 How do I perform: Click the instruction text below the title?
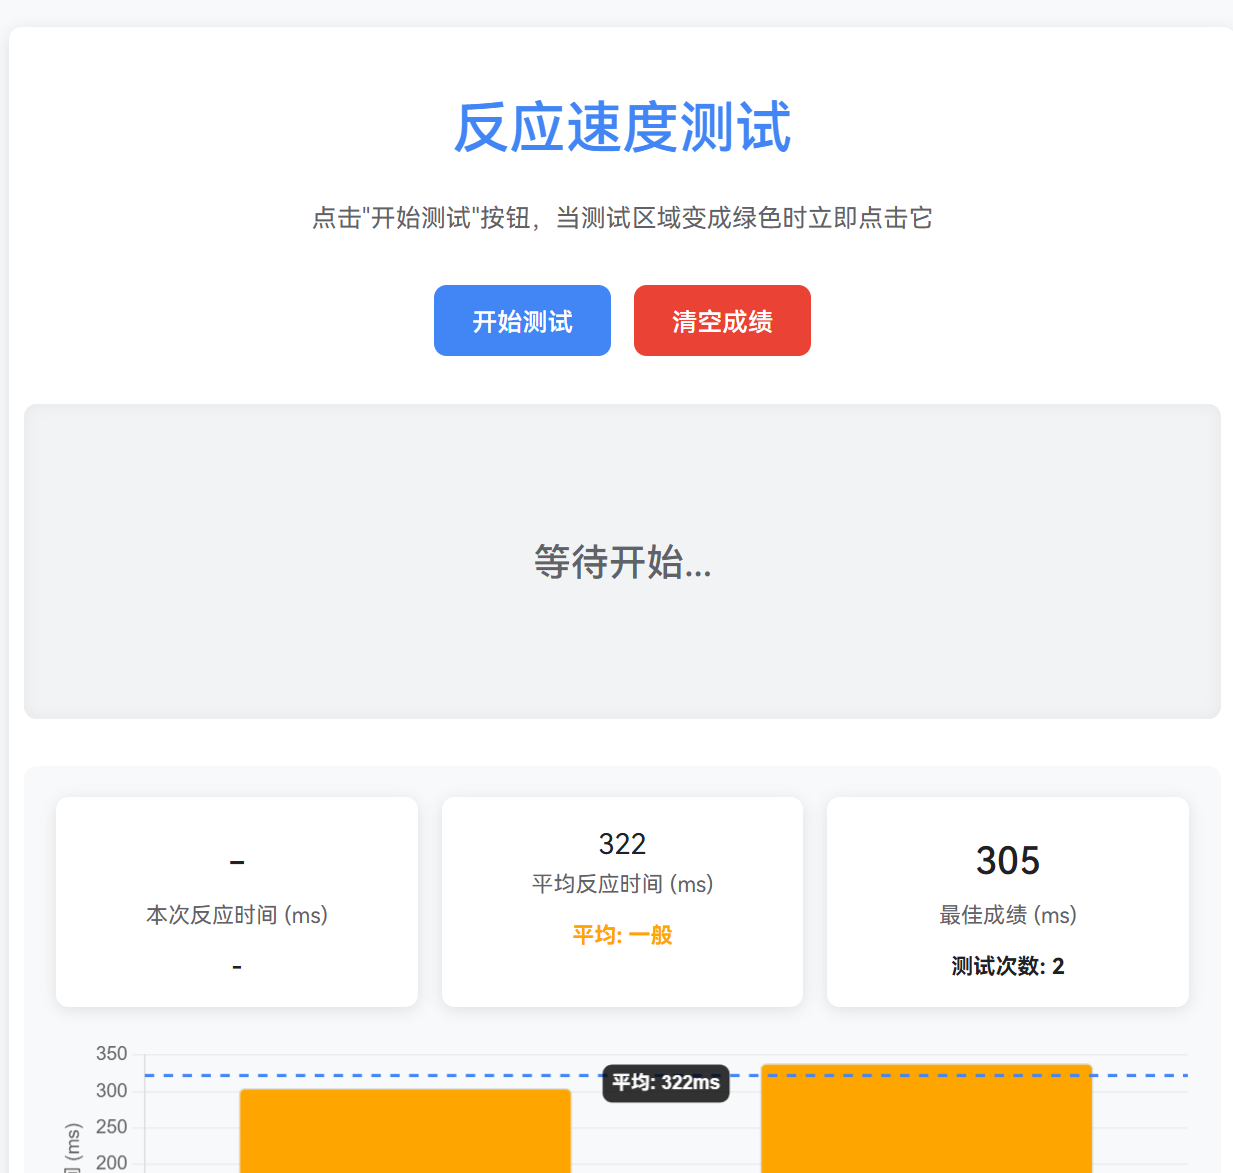(622, 218)
